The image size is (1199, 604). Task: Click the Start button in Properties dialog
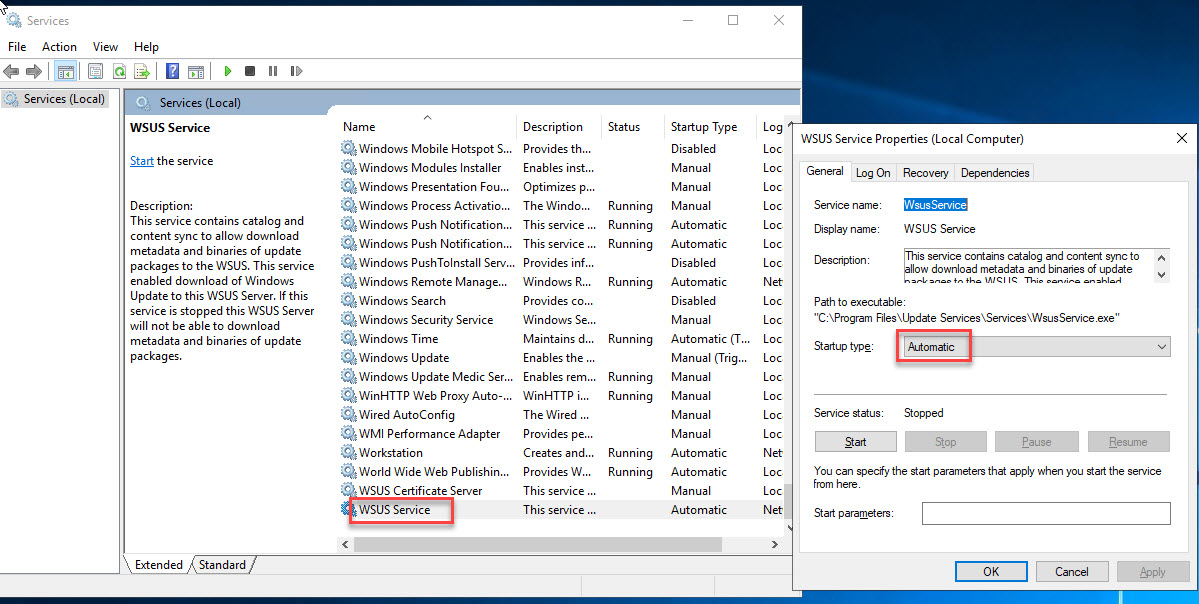click(855, 442)
